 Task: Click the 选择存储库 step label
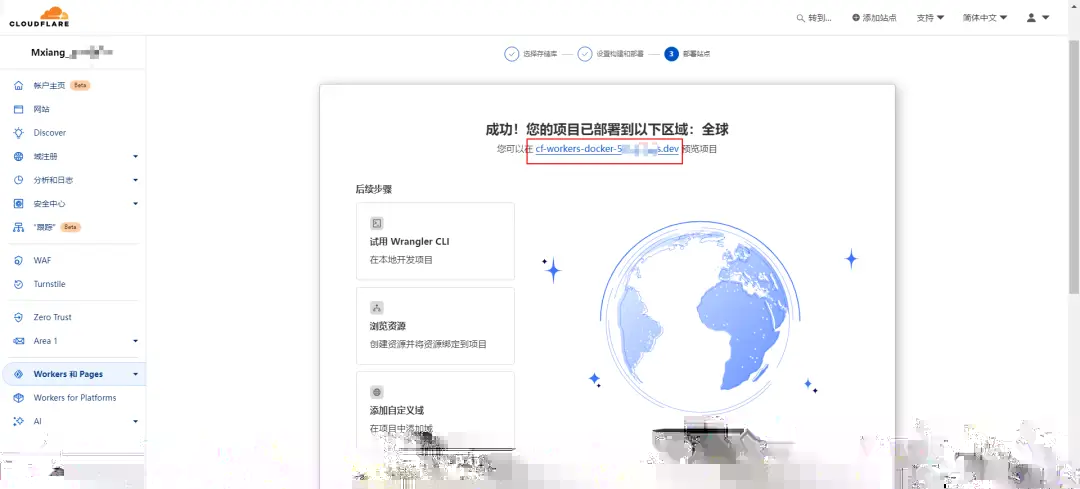[x=539, y=54]
